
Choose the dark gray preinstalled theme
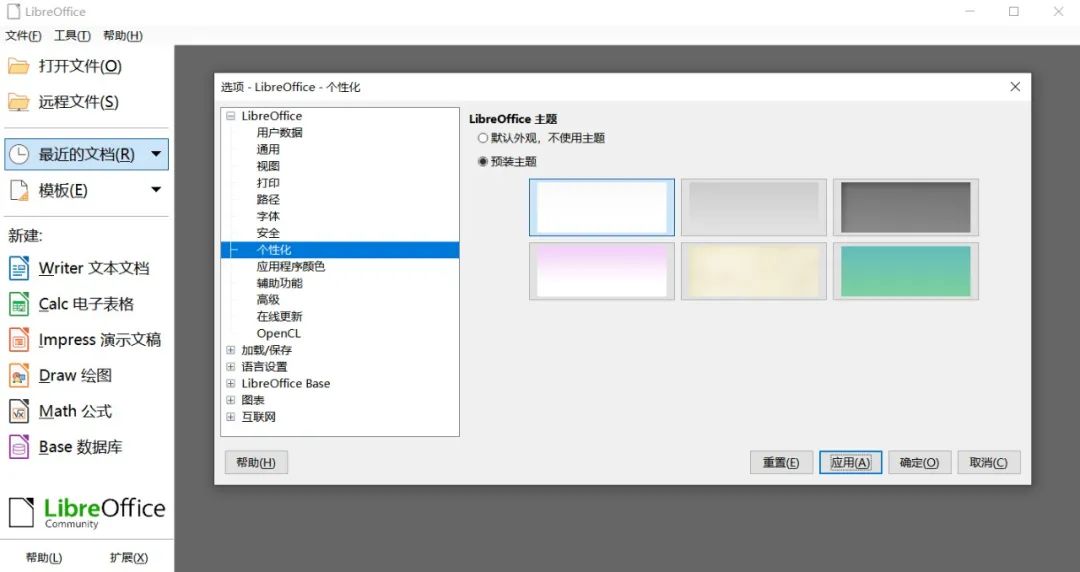[906, 207]
